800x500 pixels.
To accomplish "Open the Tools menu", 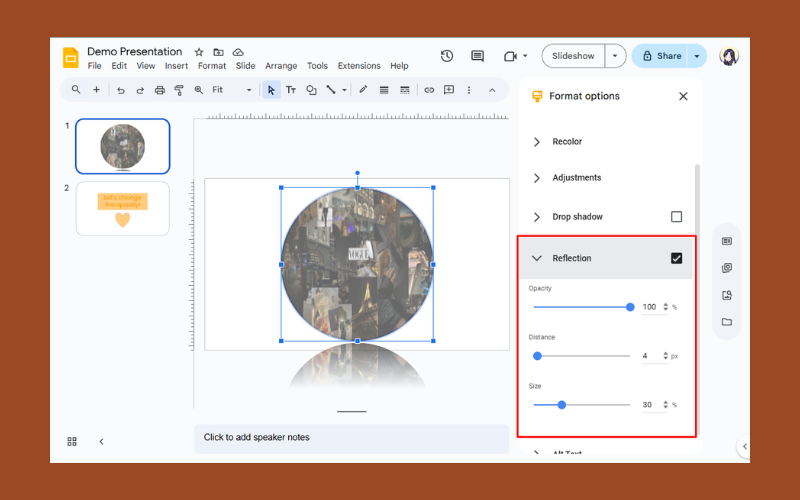I will pos(317,66).
